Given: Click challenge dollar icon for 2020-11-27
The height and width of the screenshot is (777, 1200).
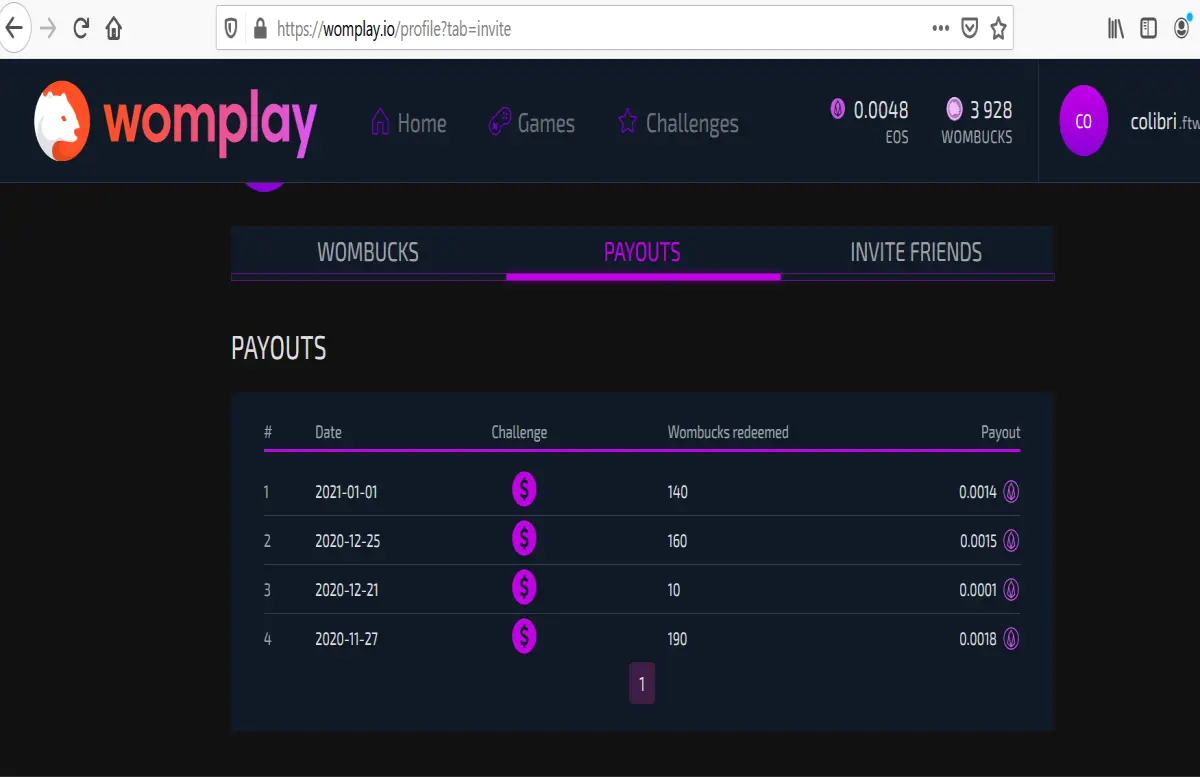Looking at the screenshot, I should 524,637.
